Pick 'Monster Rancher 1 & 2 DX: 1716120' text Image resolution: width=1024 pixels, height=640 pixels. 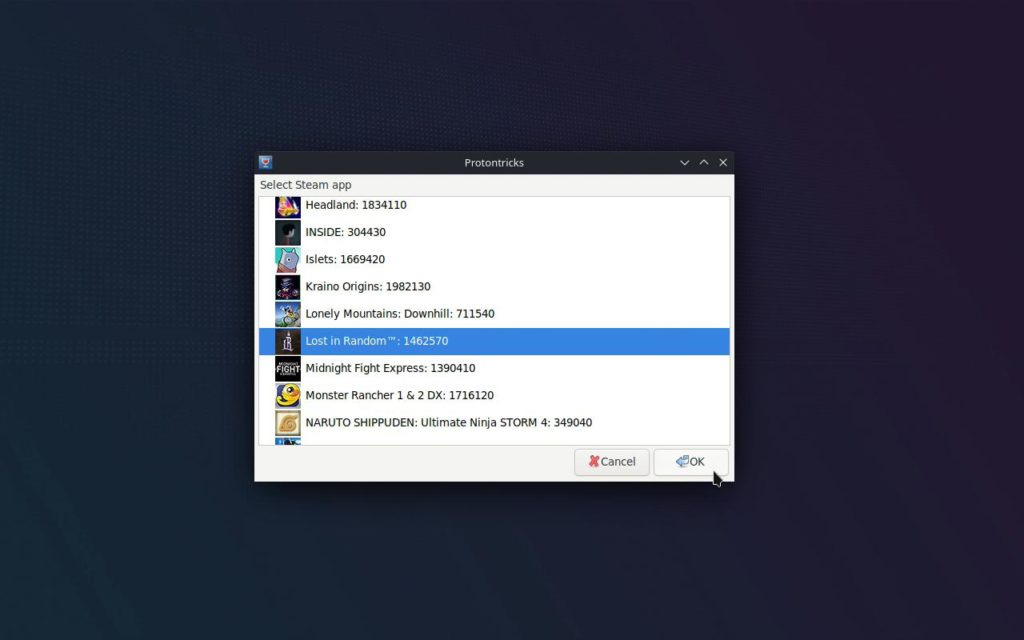pyautogui.click(x=399, y=395)
